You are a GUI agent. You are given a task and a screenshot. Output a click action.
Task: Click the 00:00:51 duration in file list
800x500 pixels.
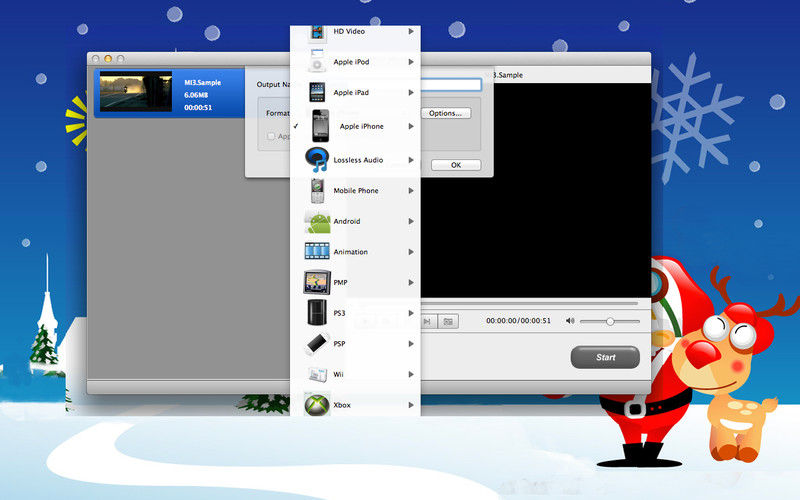click(x=198, y=108)
